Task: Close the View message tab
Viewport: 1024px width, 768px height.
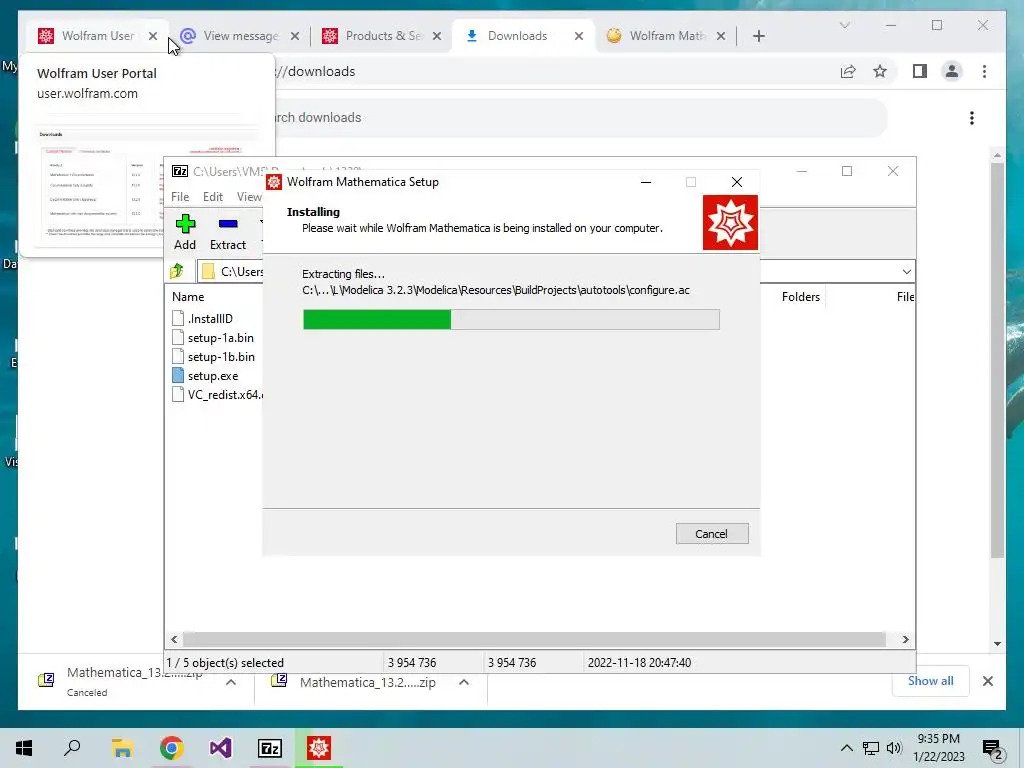Action: click(295, 36)
